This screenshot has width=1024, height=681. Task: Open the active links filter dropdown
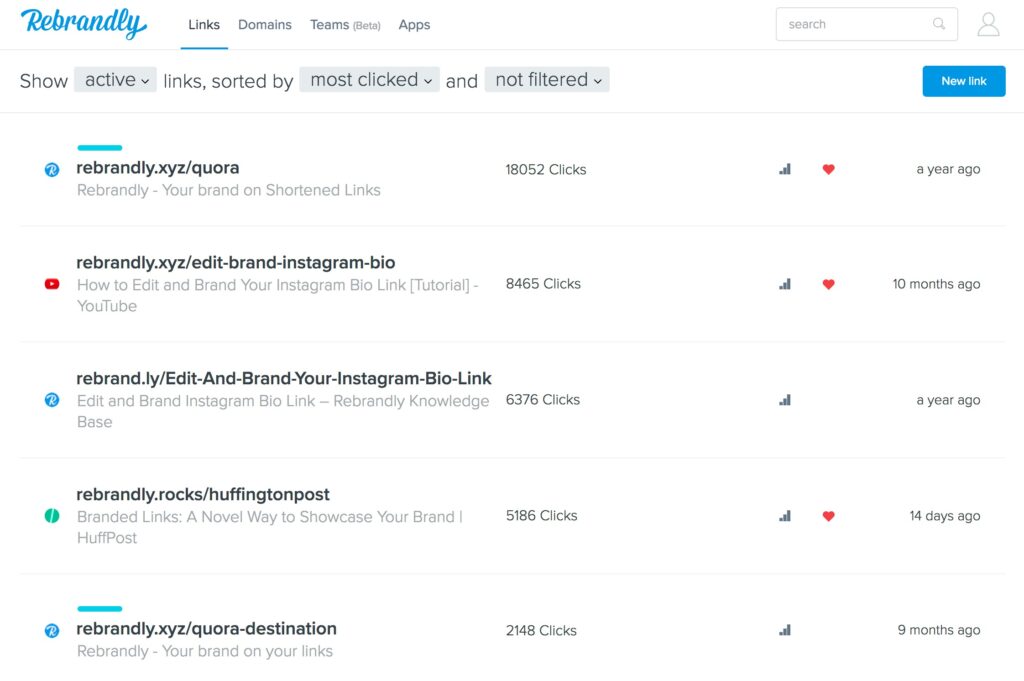tap(114, 80)
